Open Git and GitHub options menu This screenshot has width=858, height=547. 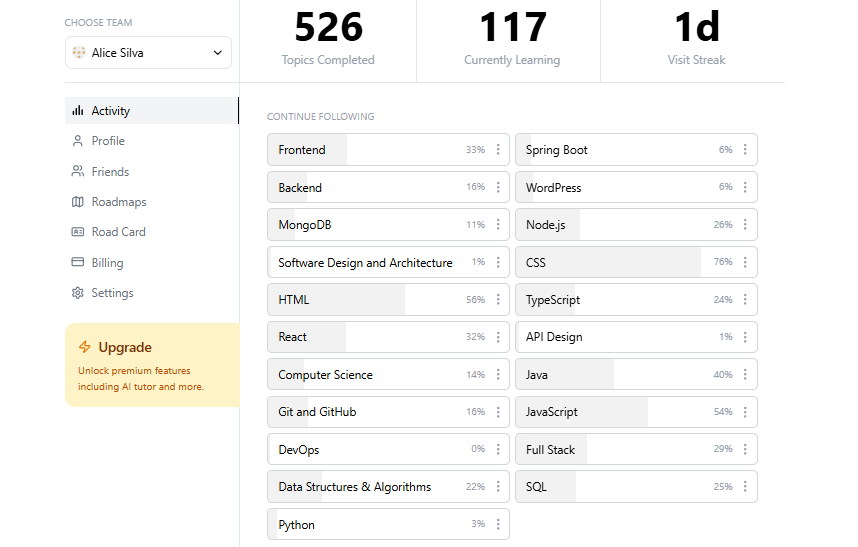(x=498, y=412)
